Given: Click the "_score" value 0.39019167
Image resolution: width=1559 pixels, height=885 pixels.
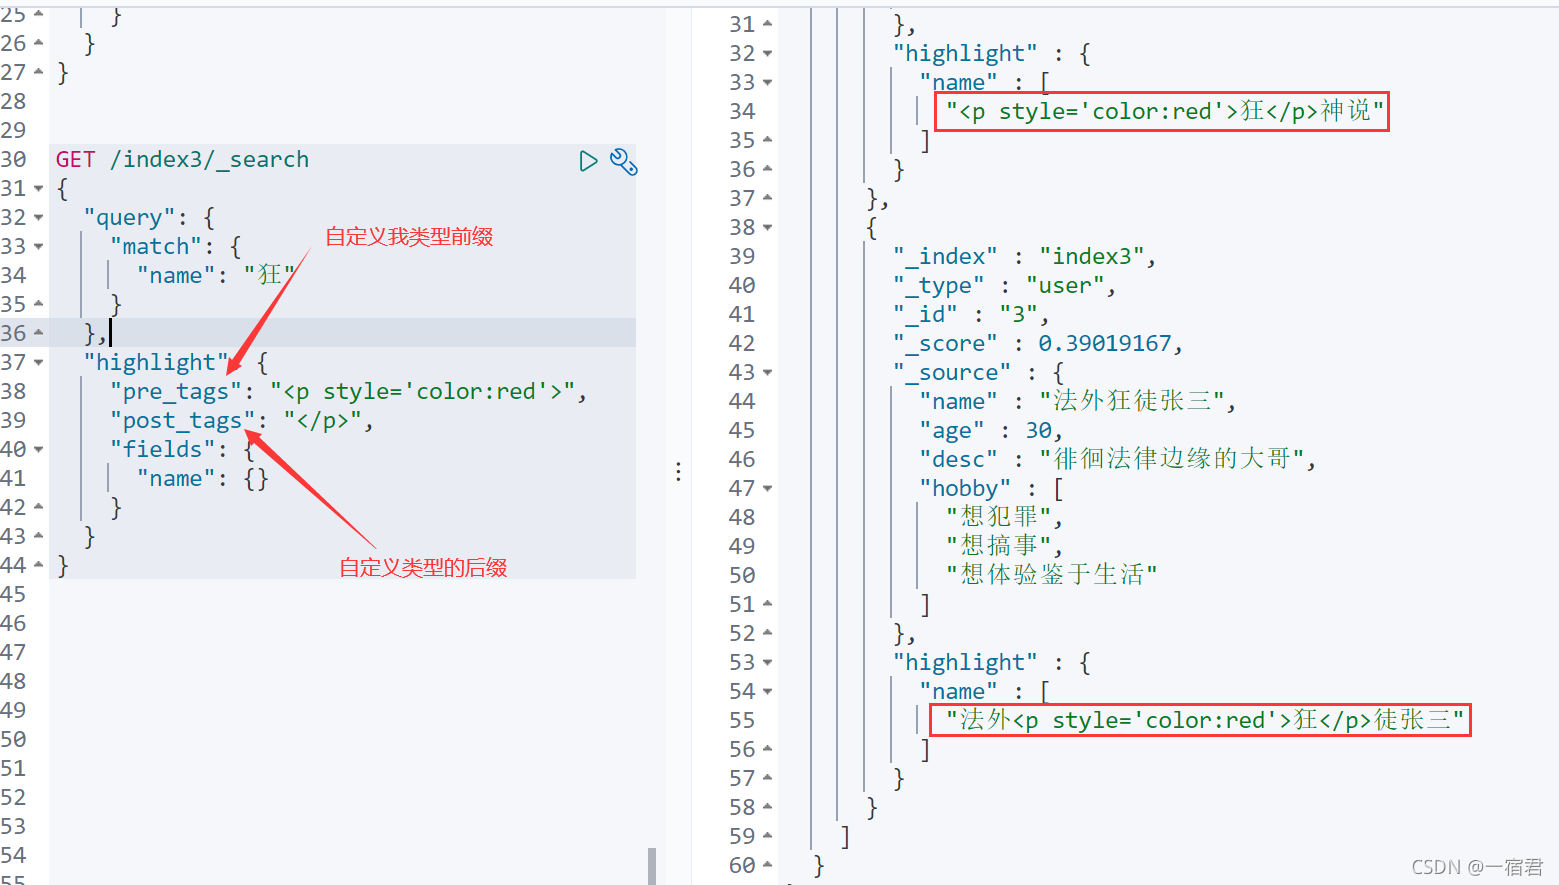Looking at the screenshot, I should [1104, 344].
